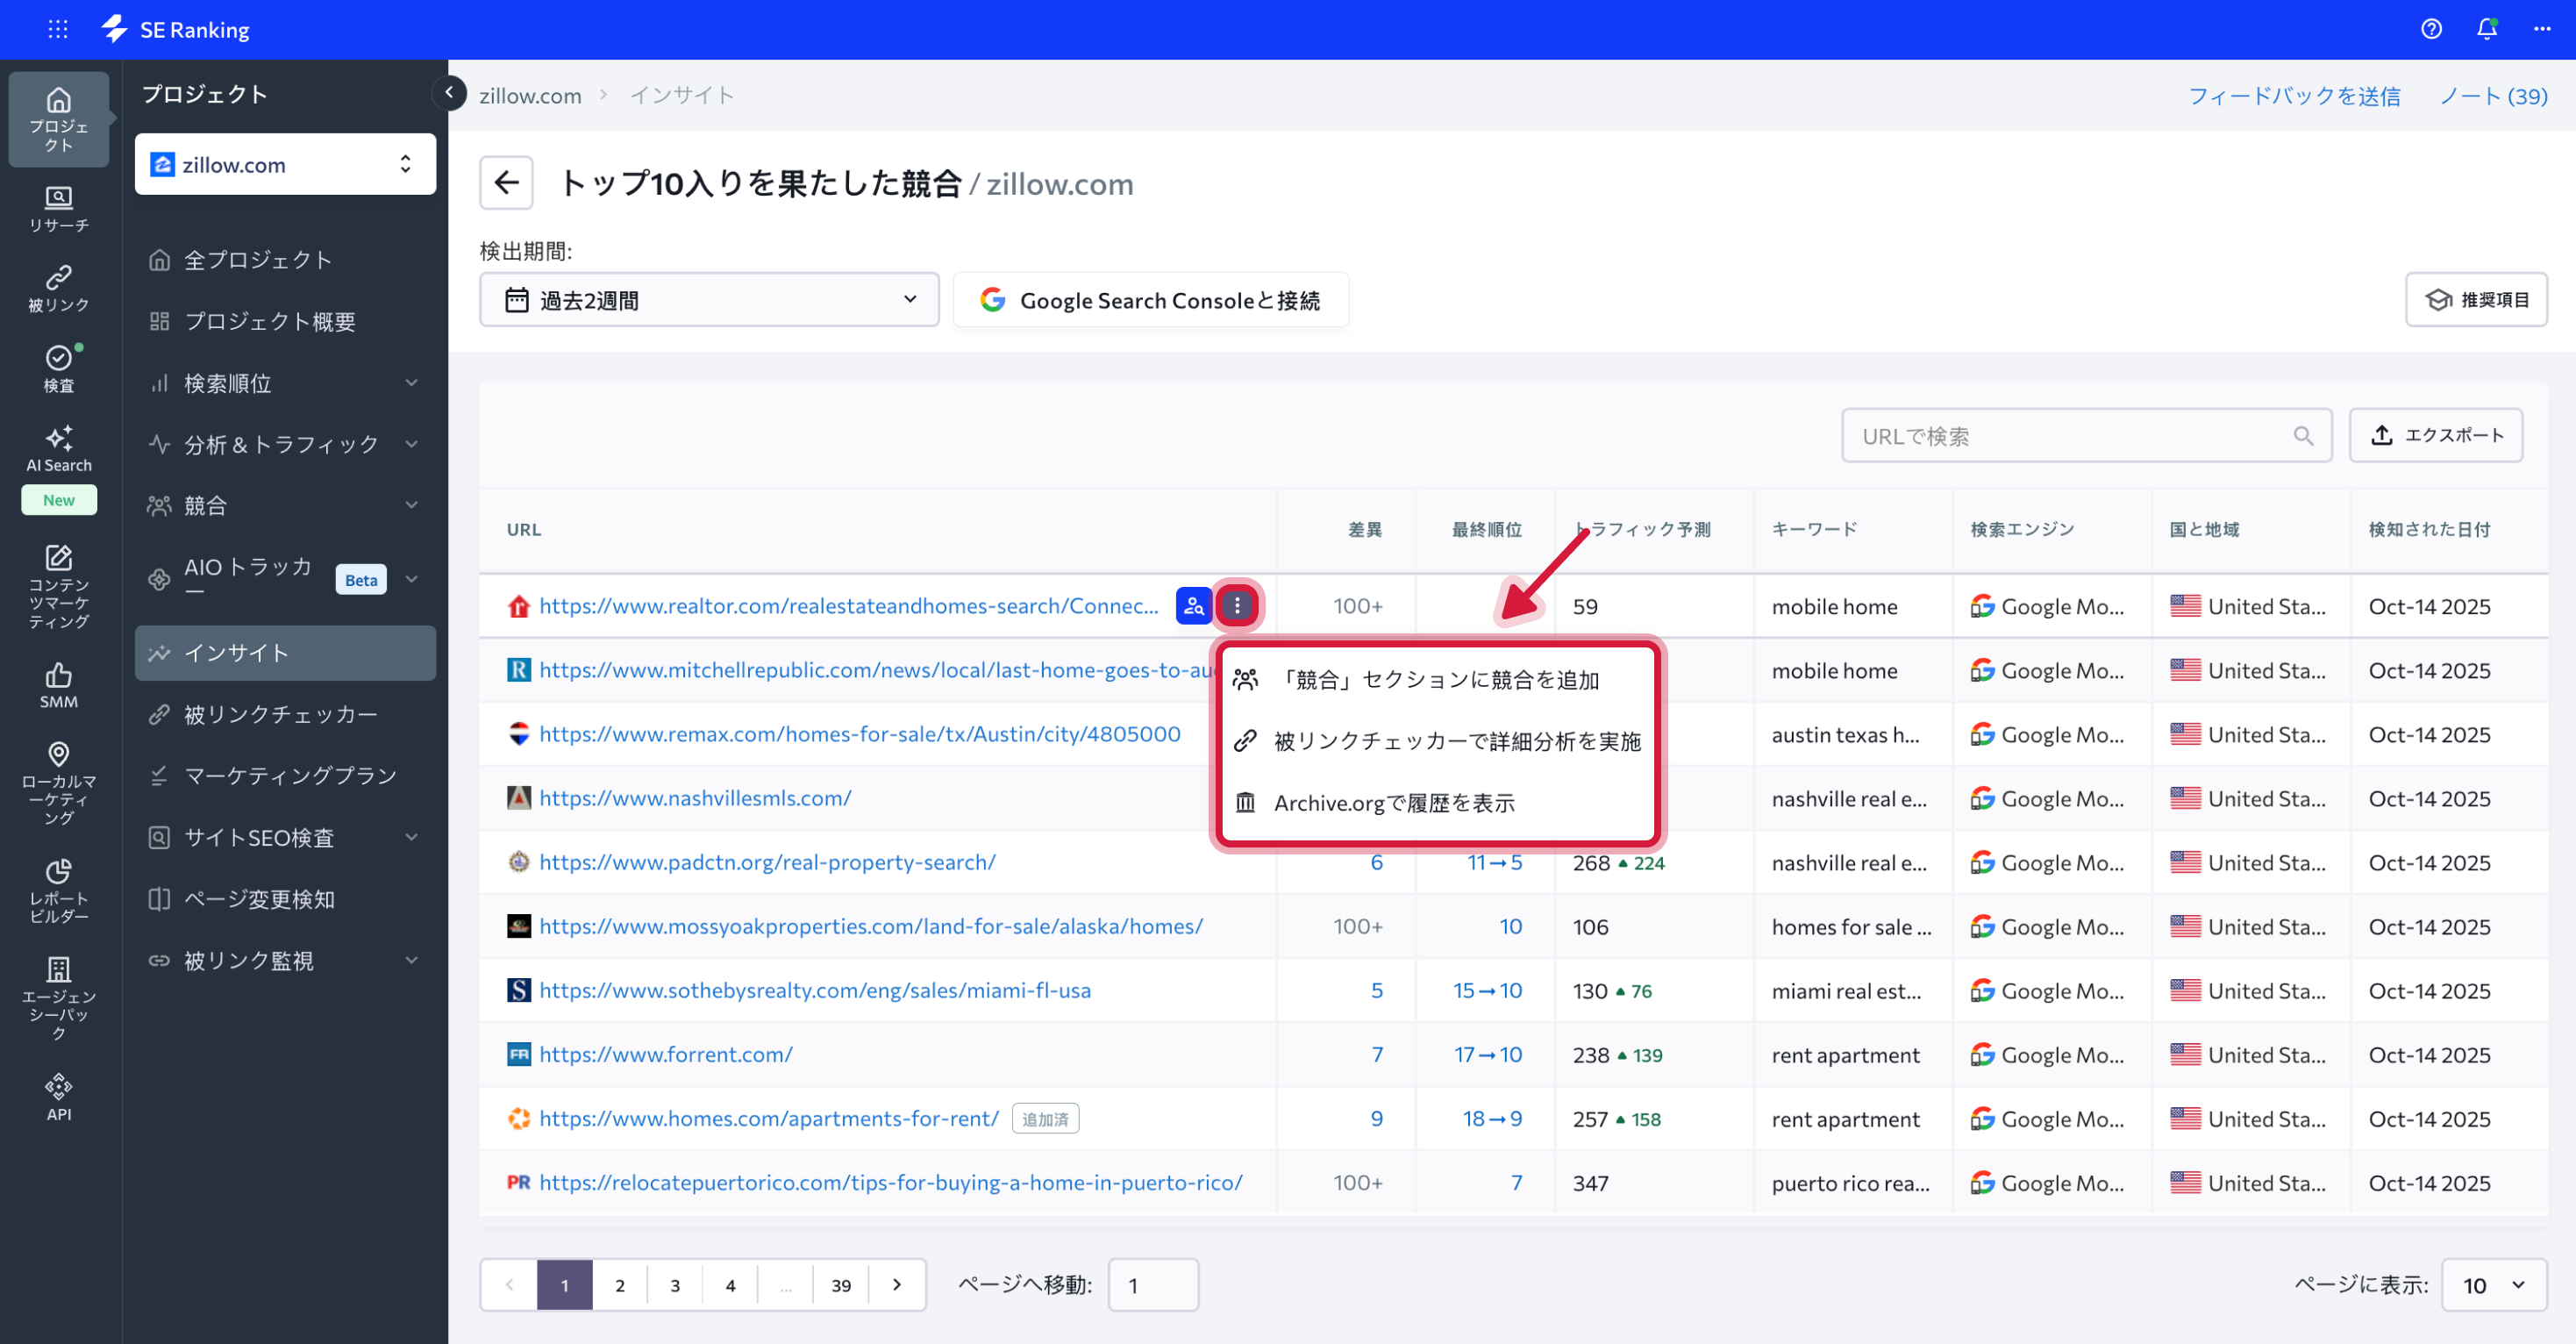Open the 過去2週間 period dropdown
The height and width of the screenshot is (1344, 2576).
pyautogui.click(x=709, y=300)
